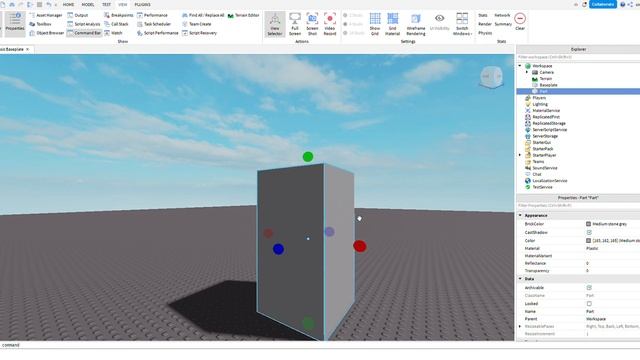Click the Collaborate button
This screenshot has height=360, width=640.
click(x=603, y=4)
